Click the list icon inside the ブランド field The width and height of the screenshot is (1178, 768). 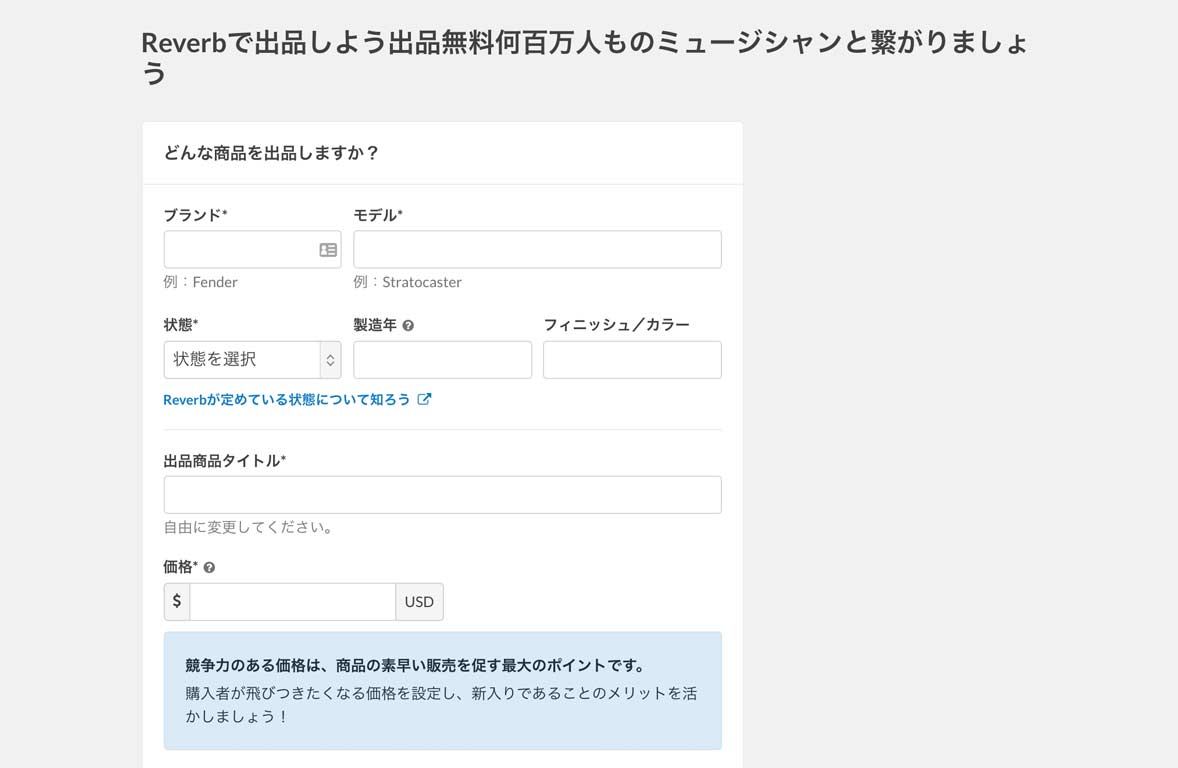coord(327,249)
